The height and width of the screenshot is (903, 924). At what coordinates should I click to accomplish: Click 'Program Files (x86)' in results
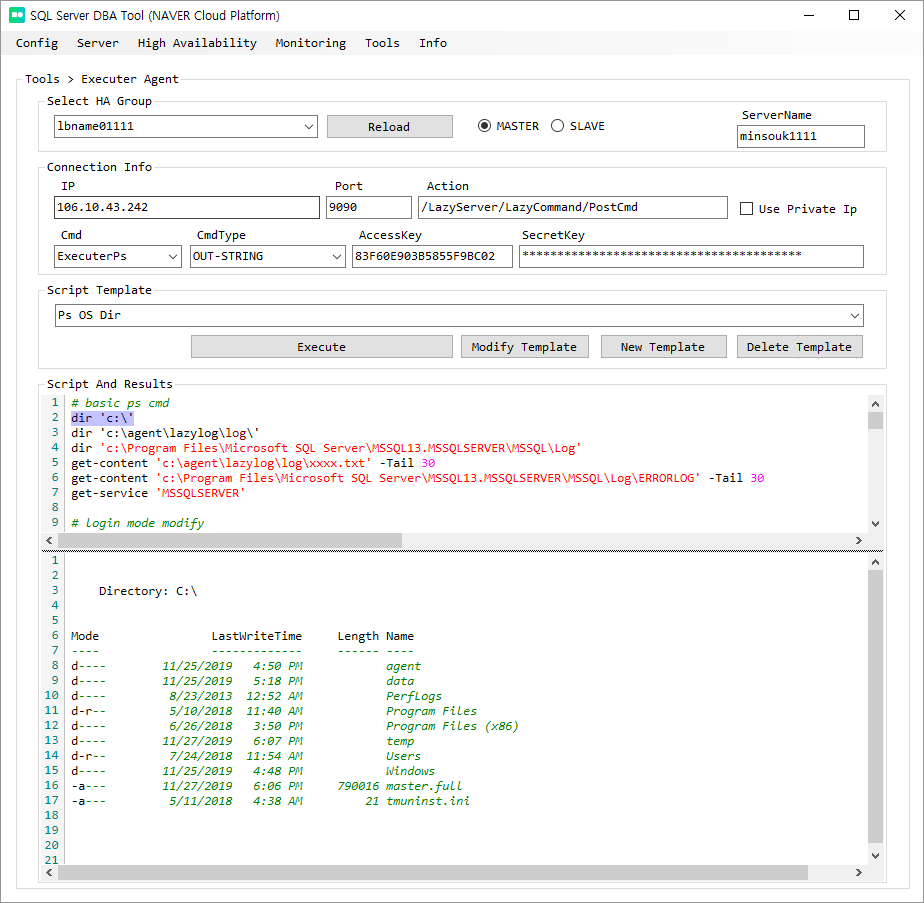[x=452, y=726]
